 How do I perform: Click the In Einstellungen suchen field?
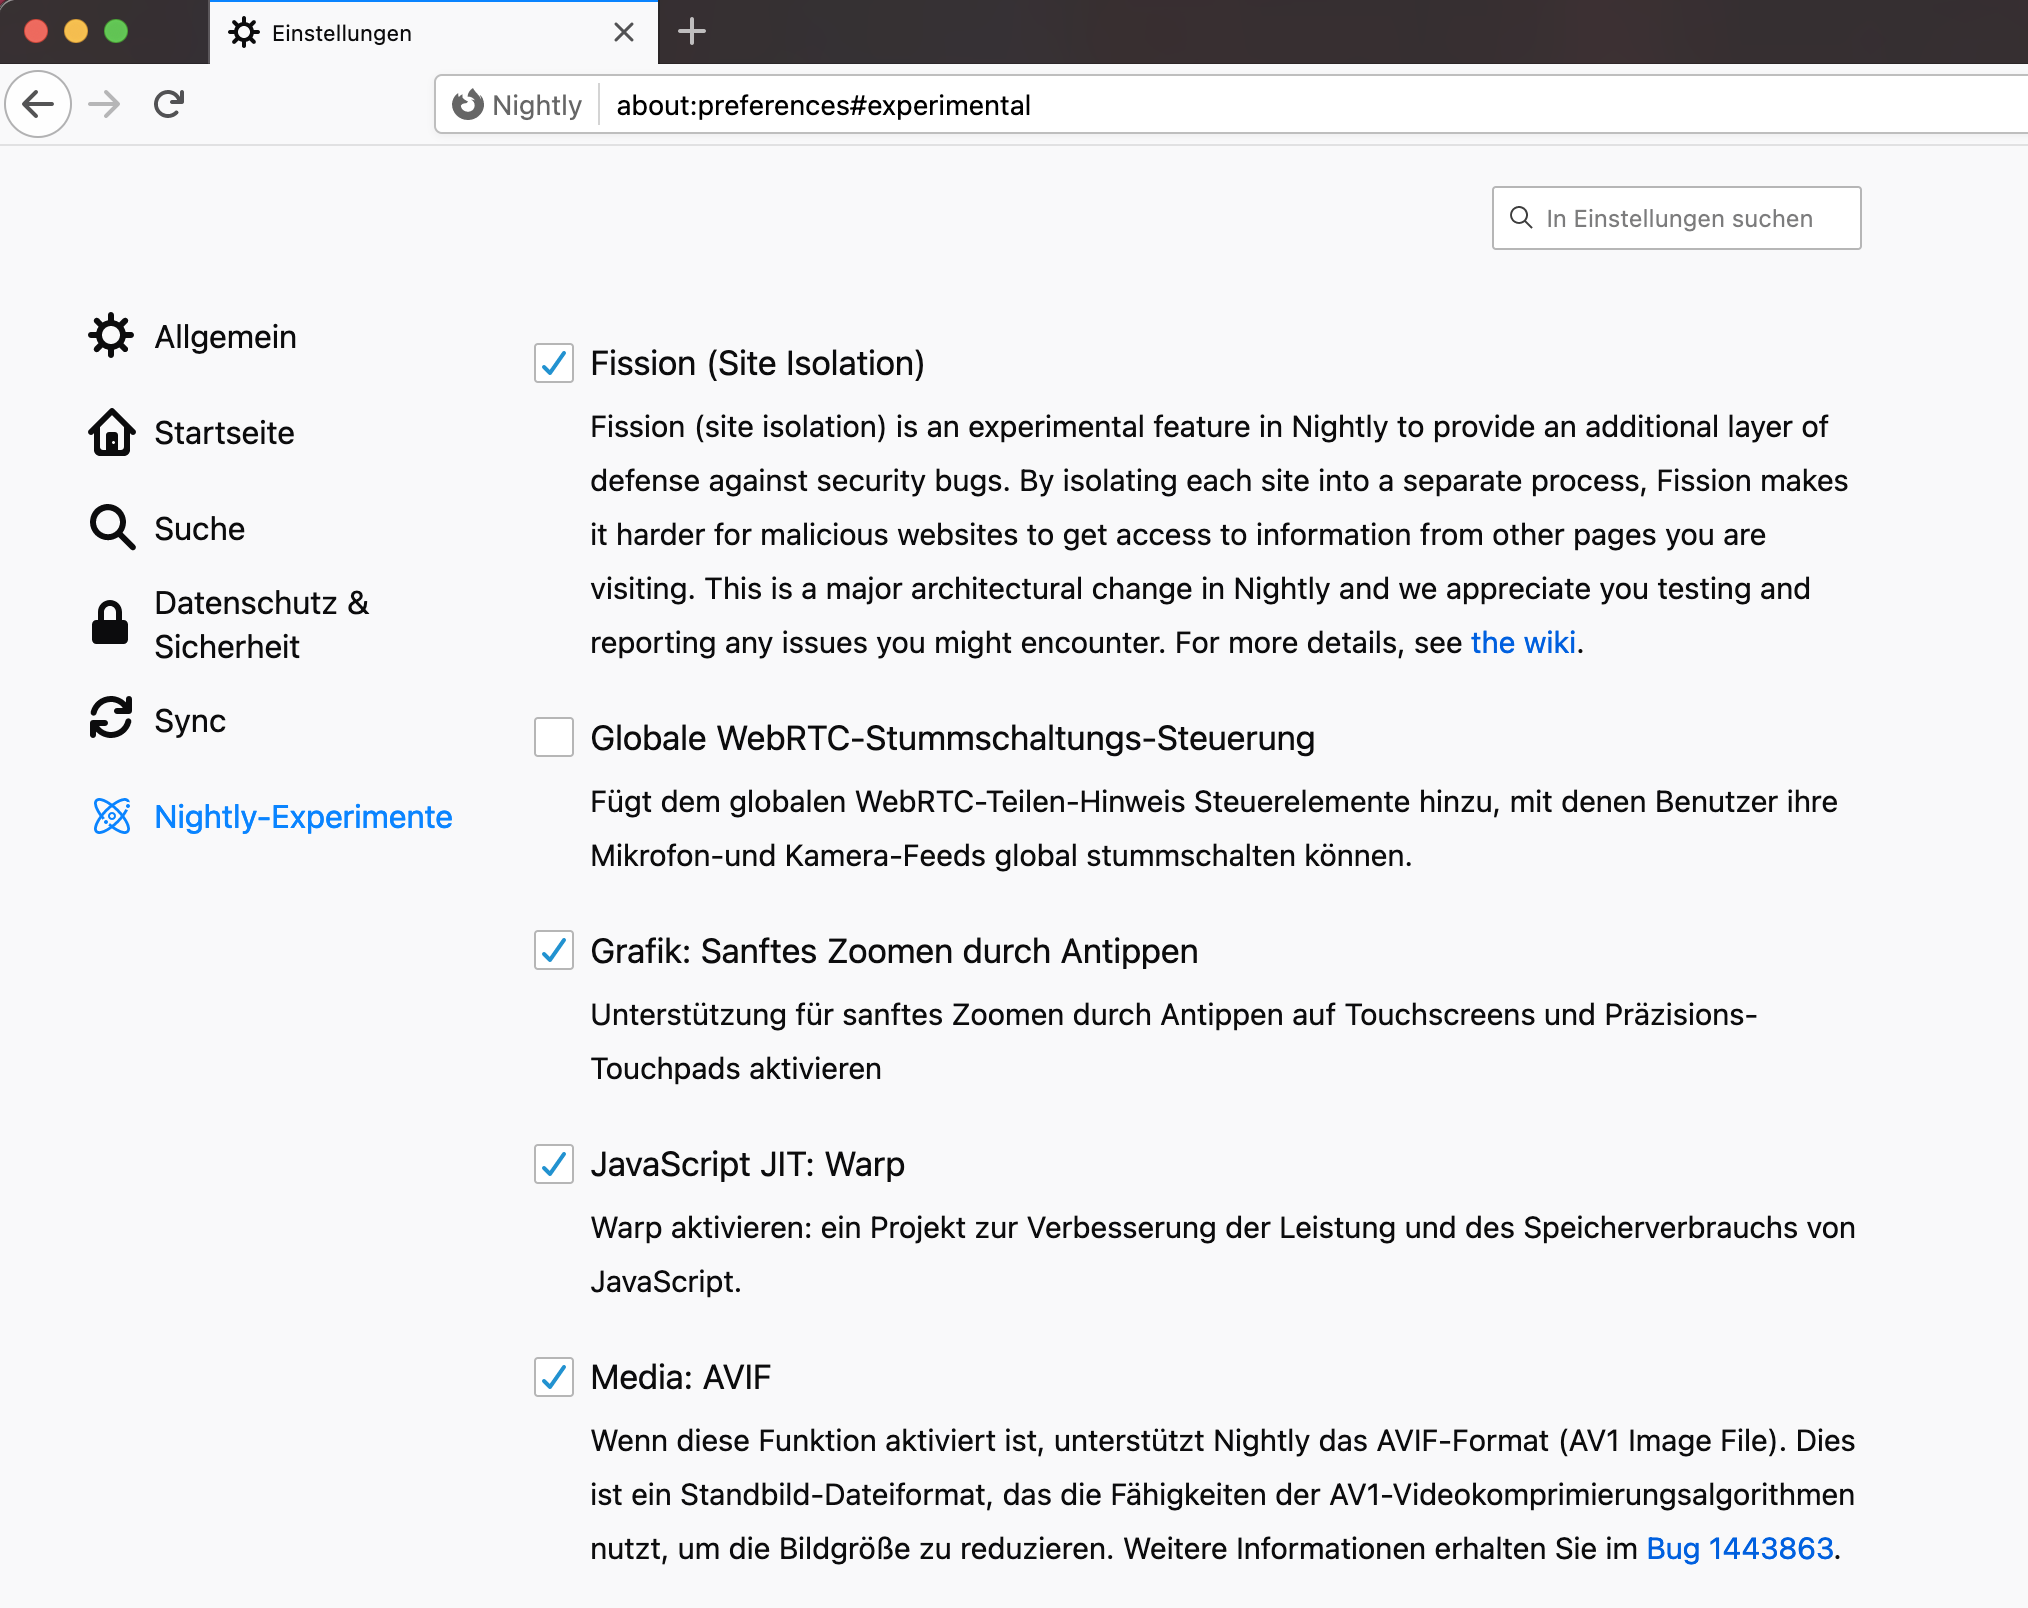pyautogui.click(x=1690, y=218)
